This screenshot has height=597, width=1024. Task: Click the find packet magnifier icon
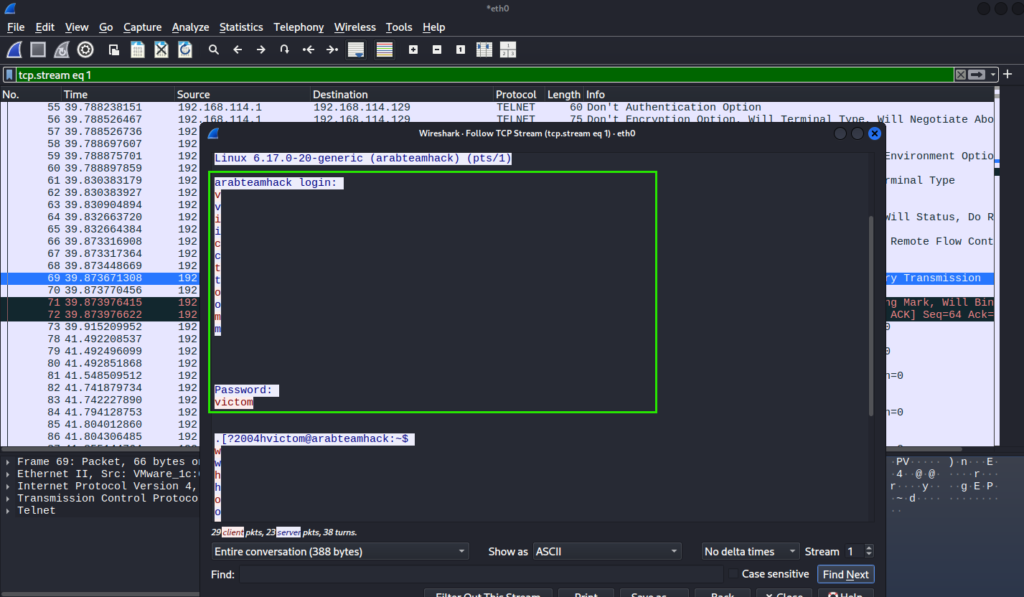(x=213, y=49)
